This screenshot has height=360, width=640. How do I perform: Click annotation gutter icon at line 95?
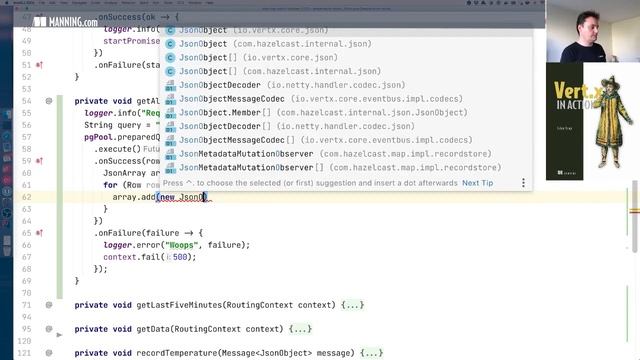(49, 329)
